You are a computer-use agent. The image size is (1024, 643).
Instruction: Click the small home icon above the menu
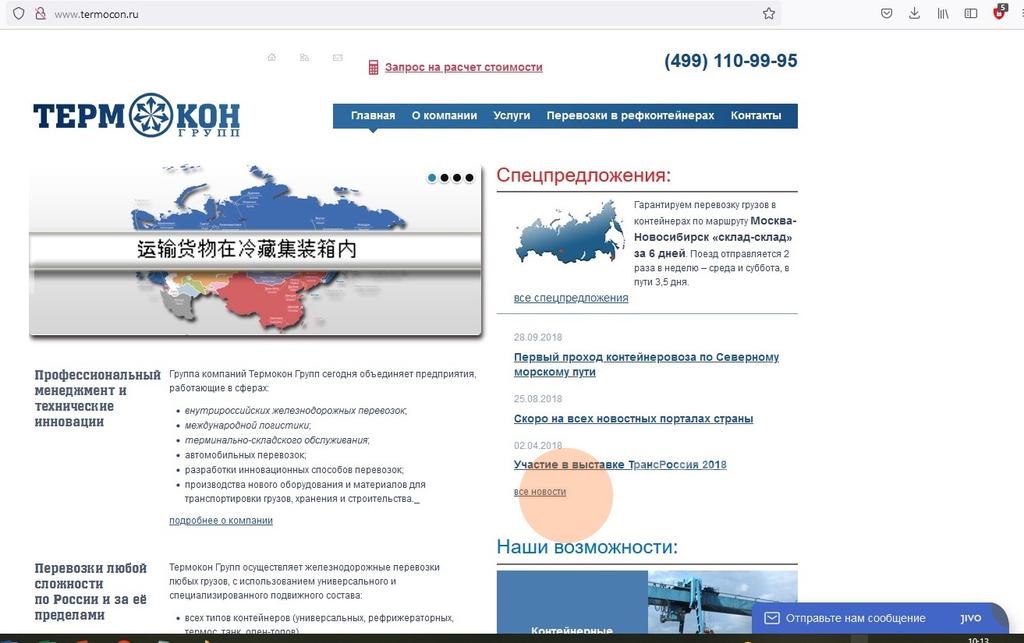(272, 57)
